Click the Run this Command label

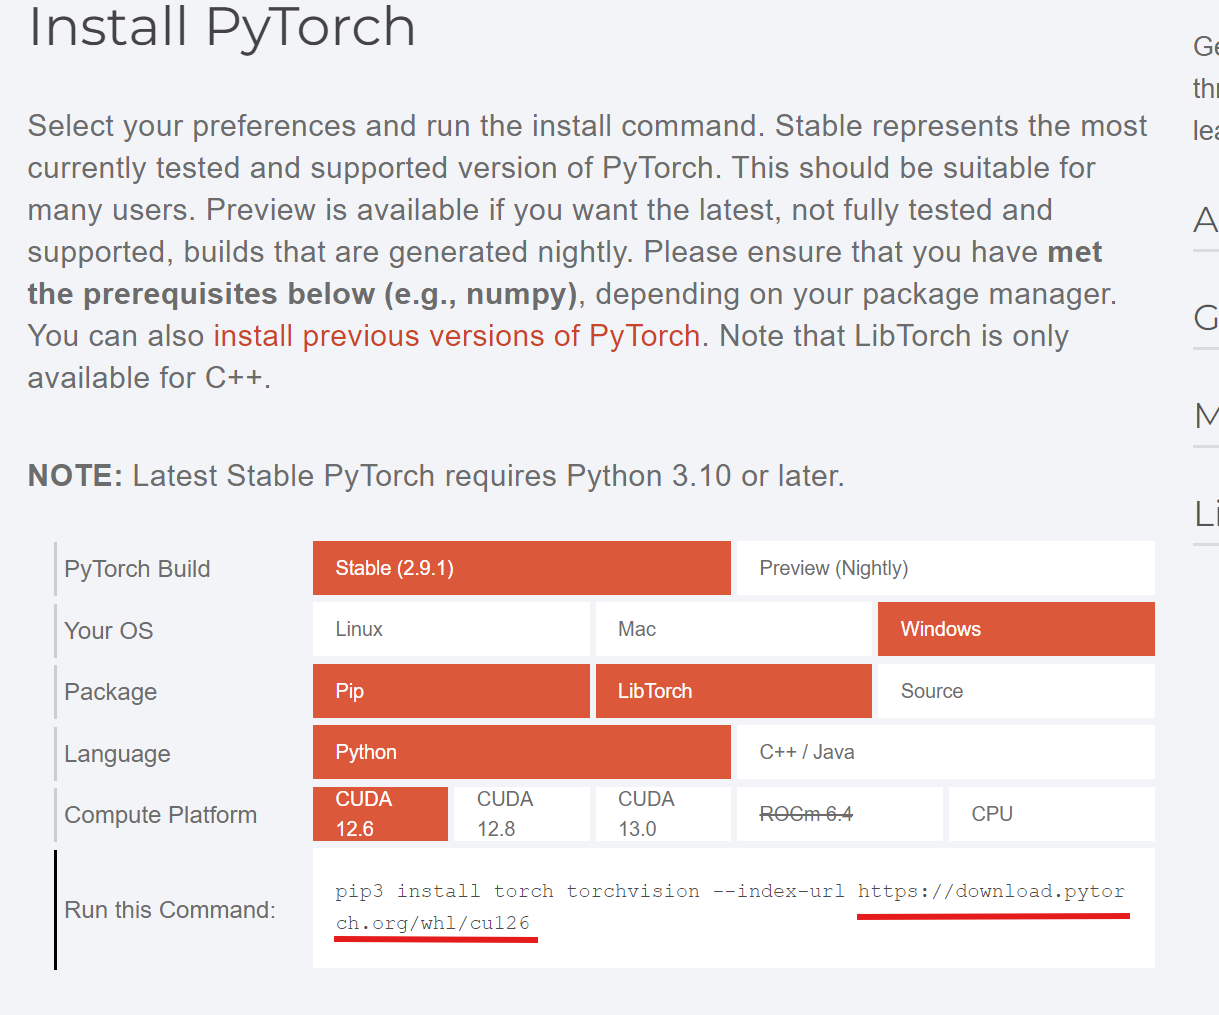170,910
